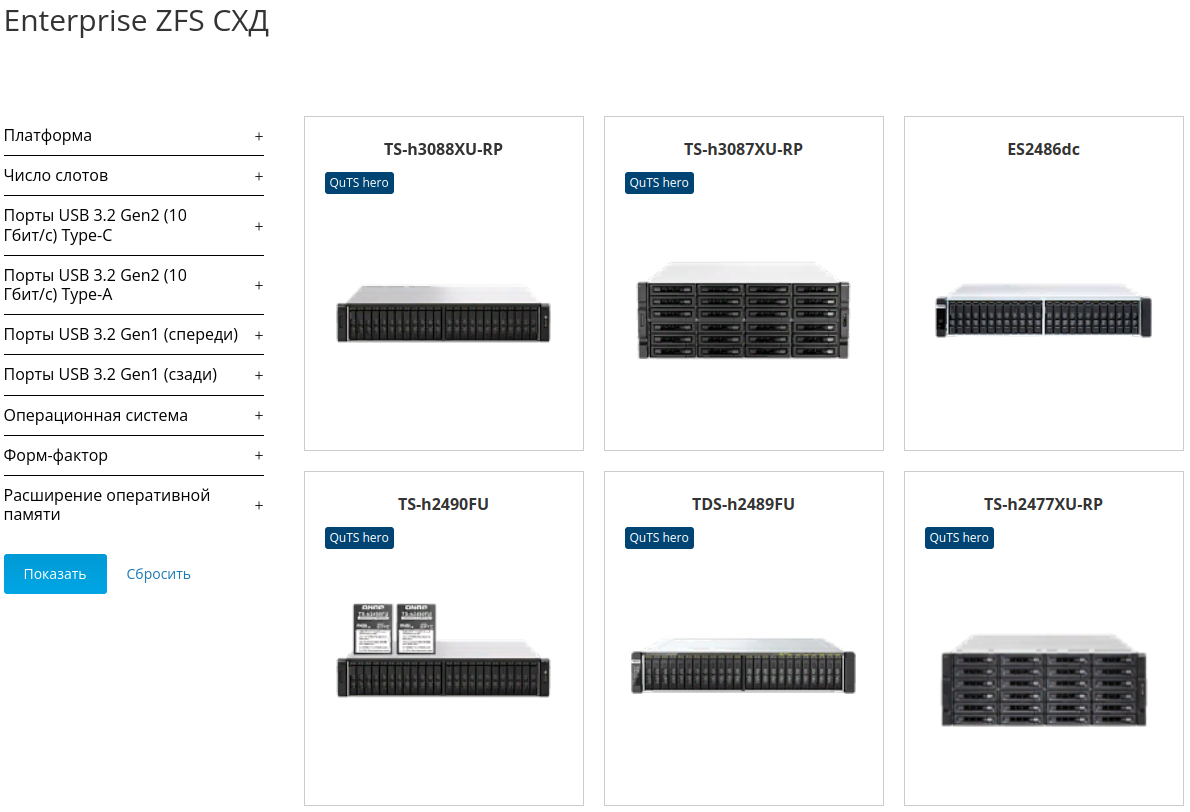The height and width of the screenshot is (812, 1190).
Task: Open the ES2486dc product title
Action: click(1043, 150)
